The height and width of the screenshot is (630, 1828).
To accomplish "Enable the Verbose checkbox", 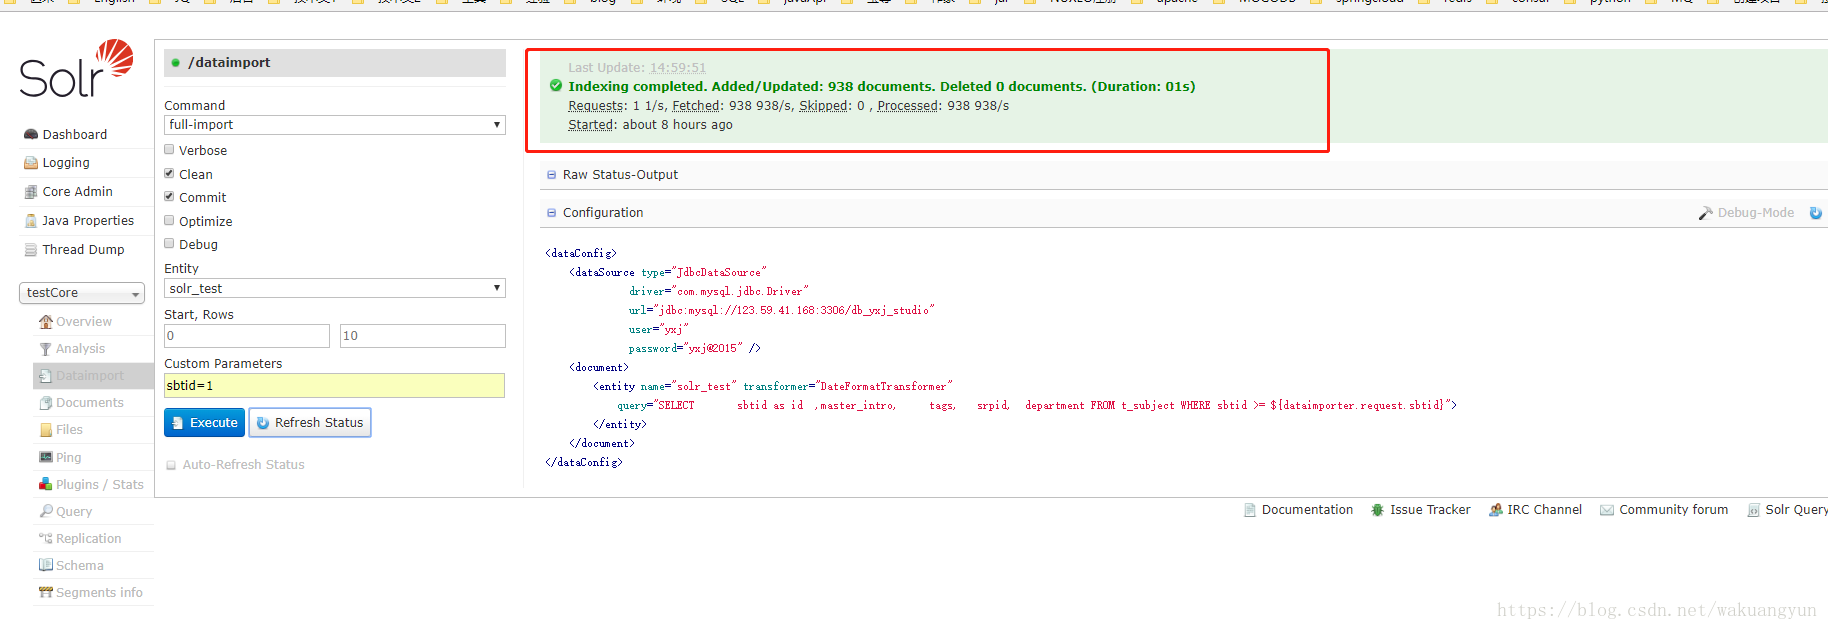I will (x=169, y=150).
